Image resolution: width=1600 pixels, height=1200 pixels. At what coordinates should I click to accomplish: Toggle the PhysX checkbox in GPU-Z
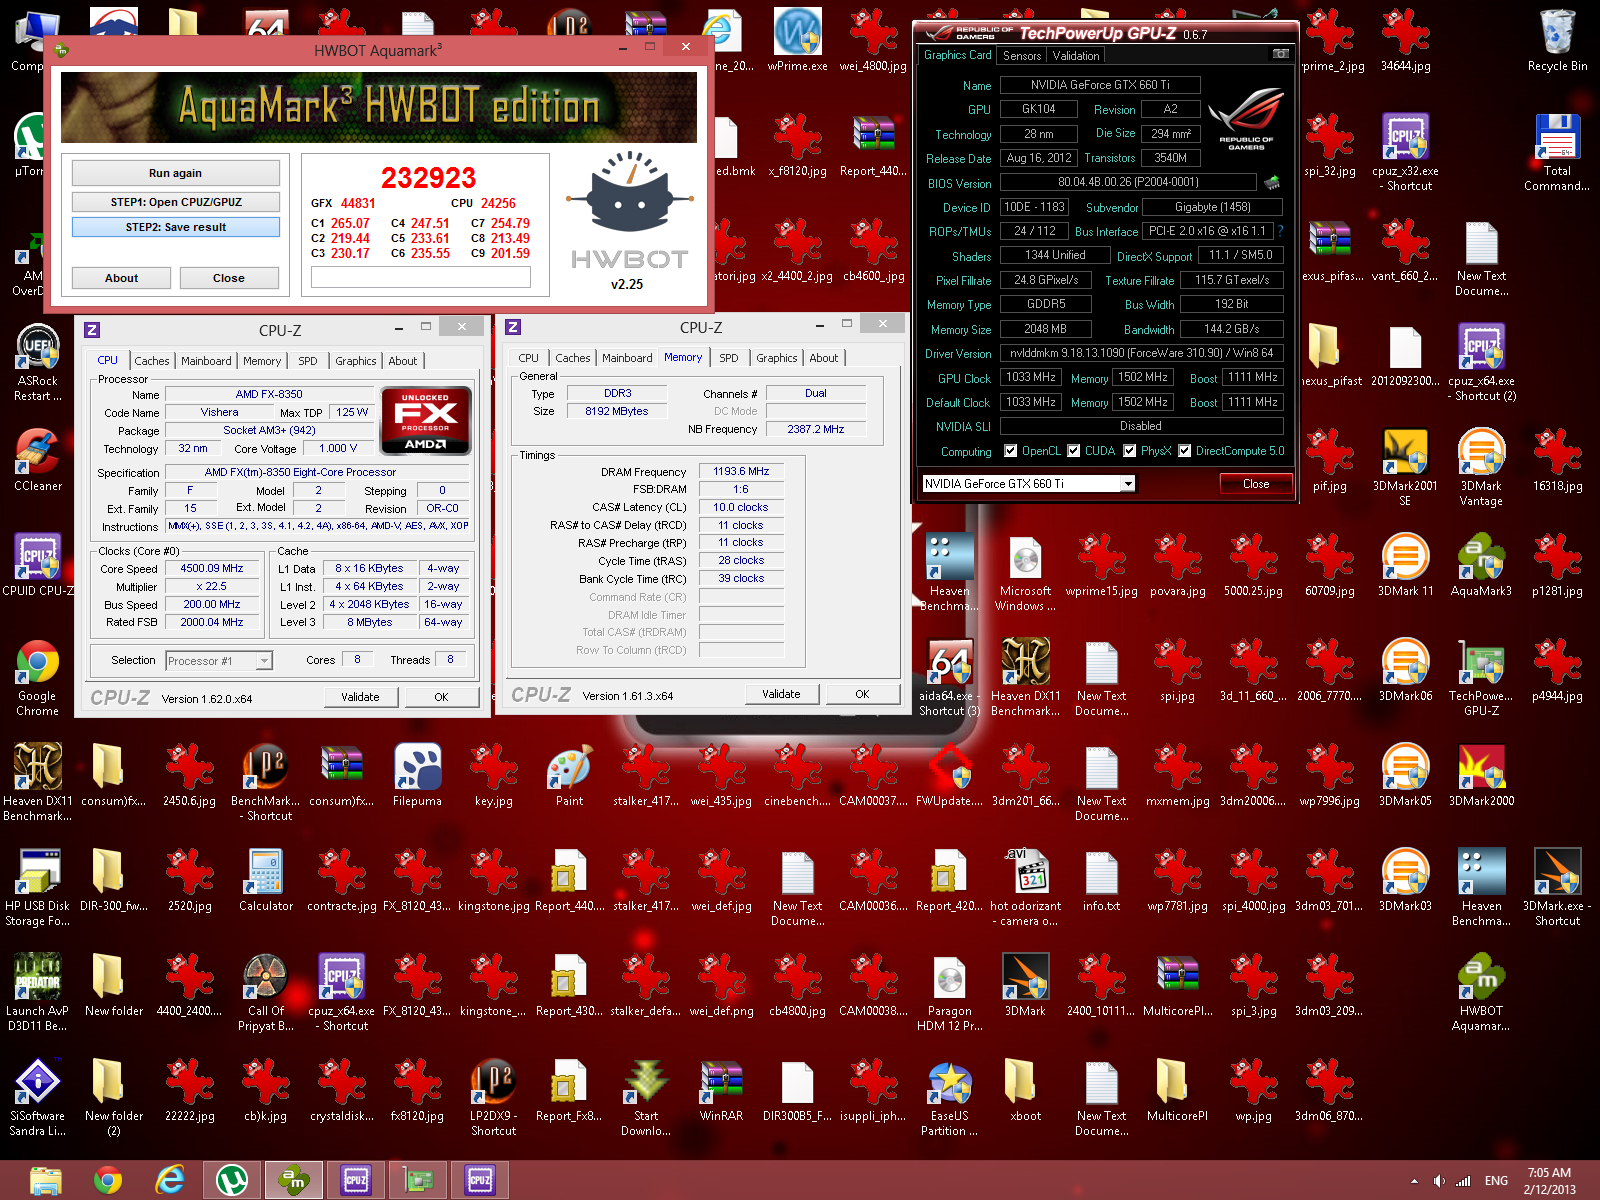pos(1130,451)
